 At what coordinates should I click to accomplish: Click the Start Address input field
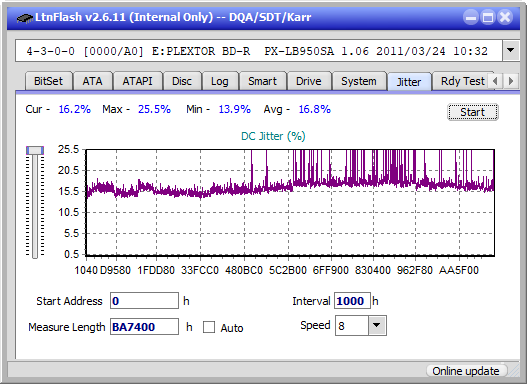point(144,301)
